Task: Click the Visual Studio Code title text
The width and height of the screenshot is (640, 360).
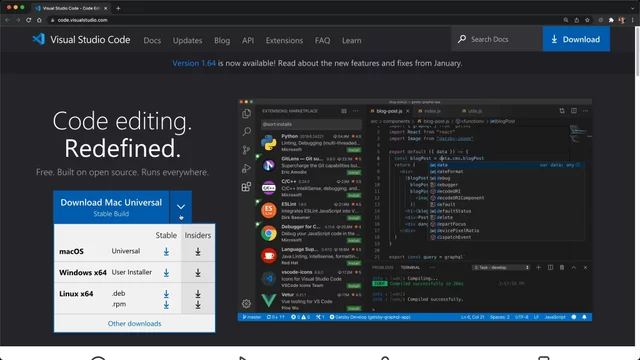Action: pos(90,40)
